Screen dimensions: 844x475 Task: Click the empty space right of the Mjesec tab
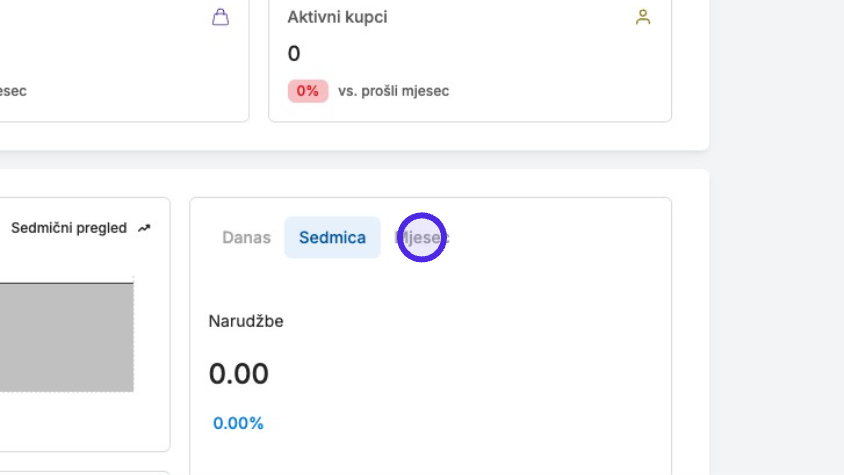(560, 238)
